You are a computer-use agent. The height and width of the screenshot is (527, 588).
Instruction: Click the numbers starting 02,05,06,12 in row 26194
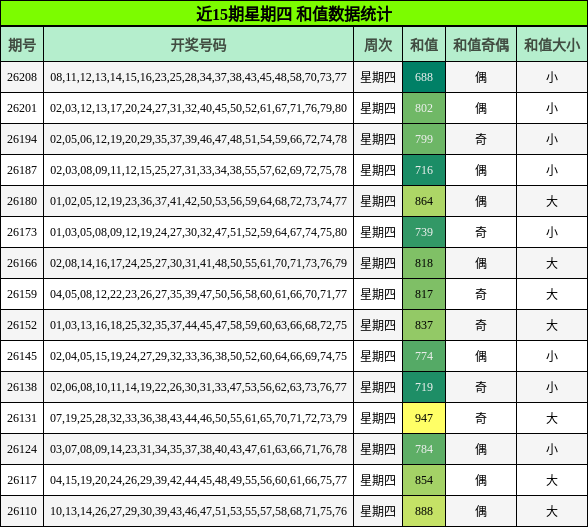[198, 139]
